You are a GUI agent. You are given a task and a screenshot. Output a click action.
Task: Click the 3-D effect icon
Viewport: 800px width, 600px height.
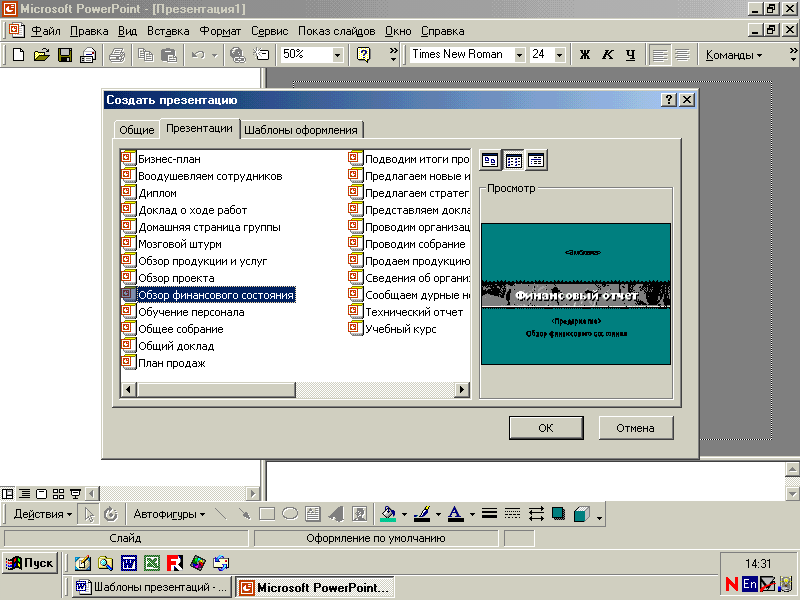582,514
